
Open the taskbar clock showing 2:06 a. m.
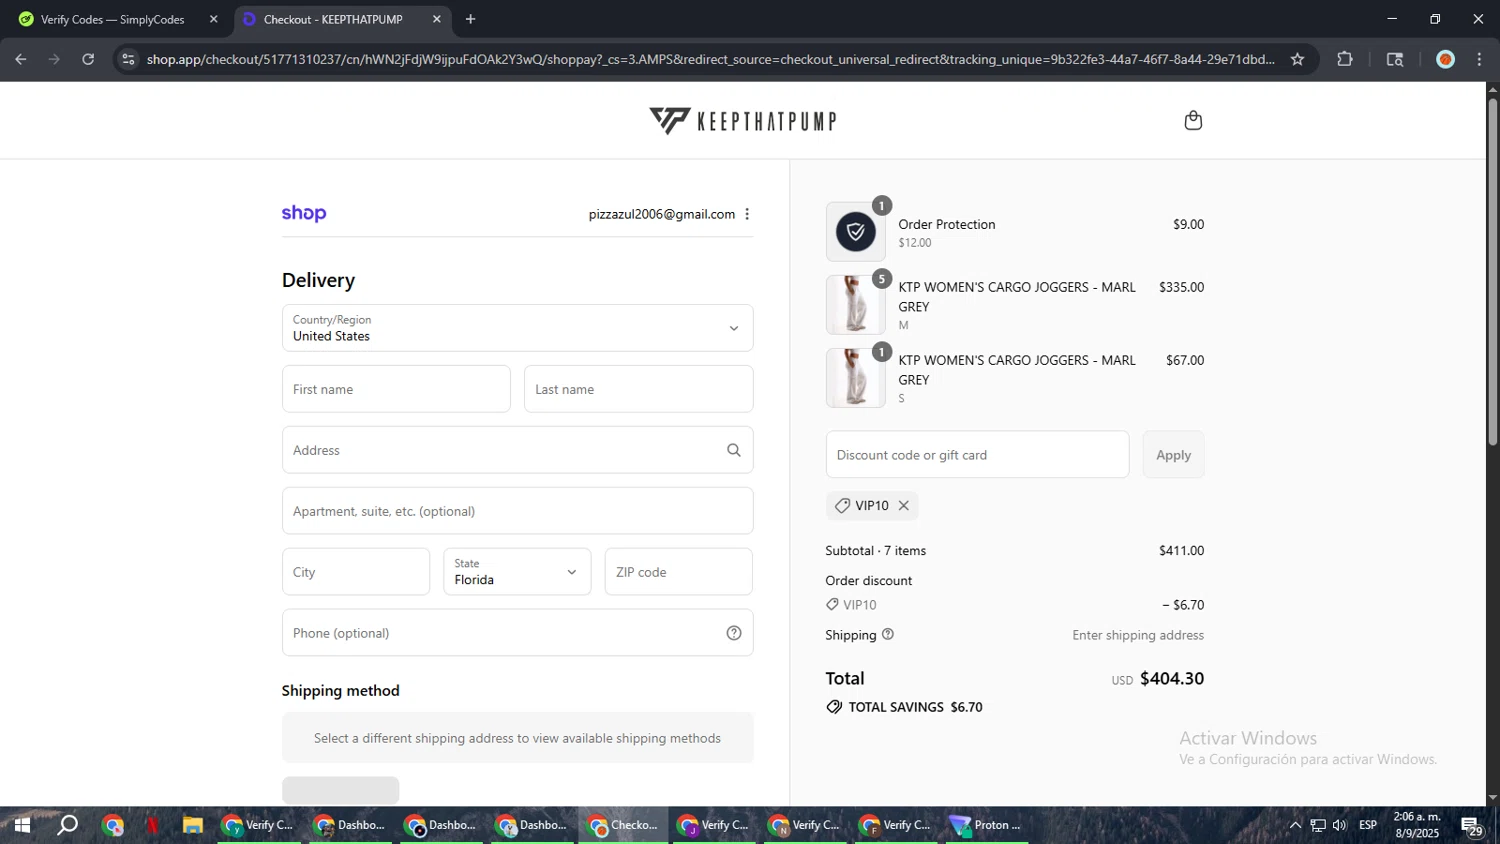pos(1417,825)
